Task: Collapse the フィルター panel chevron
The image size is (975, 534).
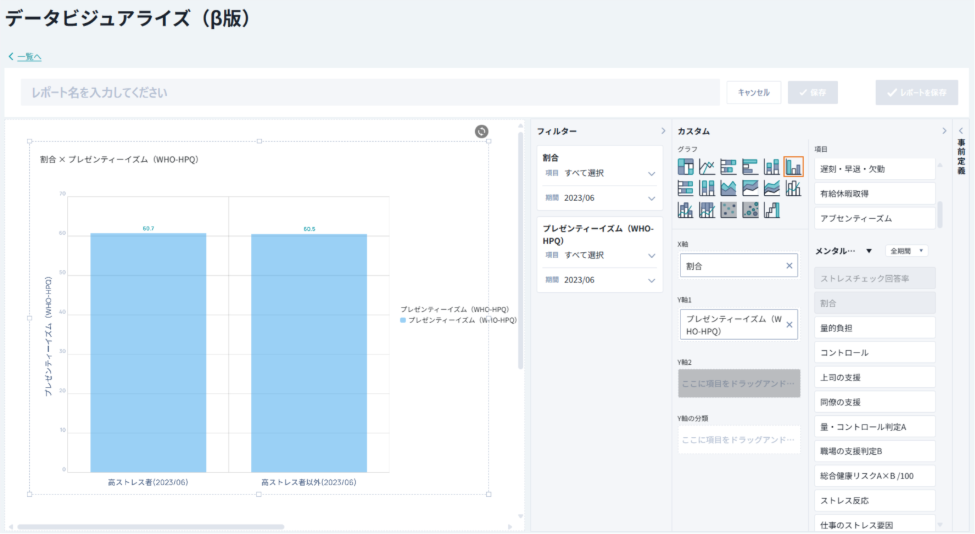Action: pos(663,131)
